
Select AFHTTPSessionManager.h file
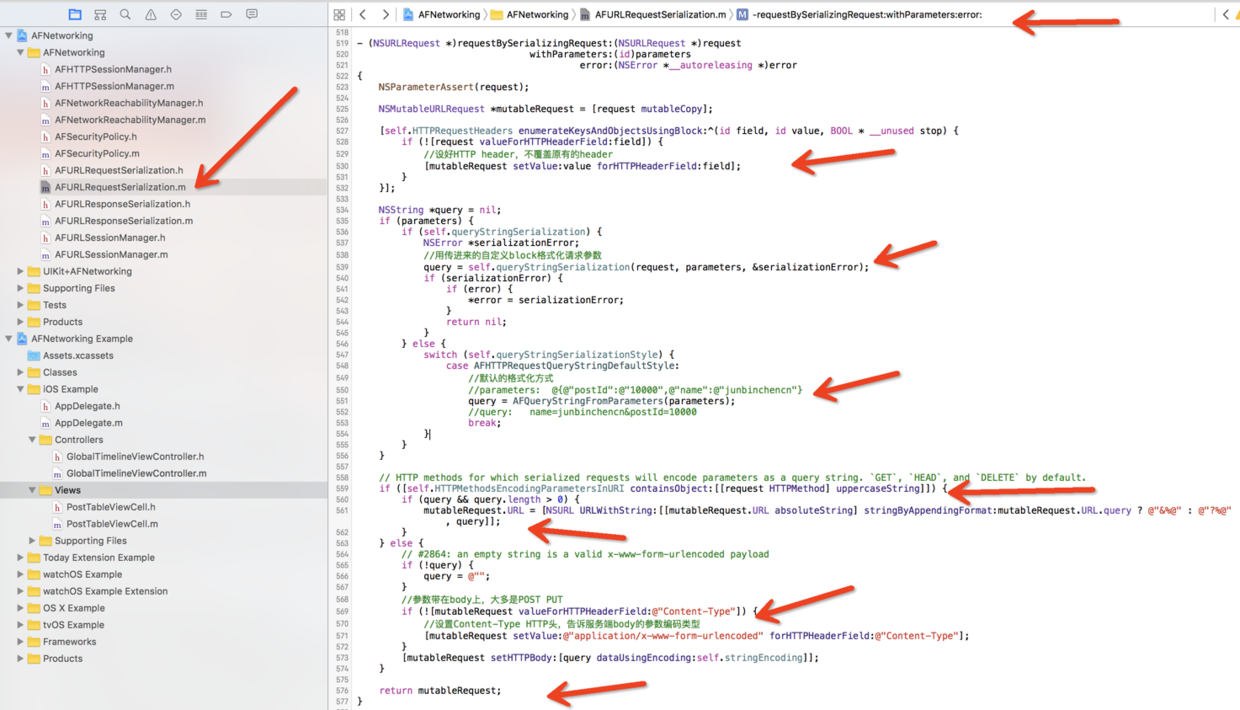[x=113, y=69]
